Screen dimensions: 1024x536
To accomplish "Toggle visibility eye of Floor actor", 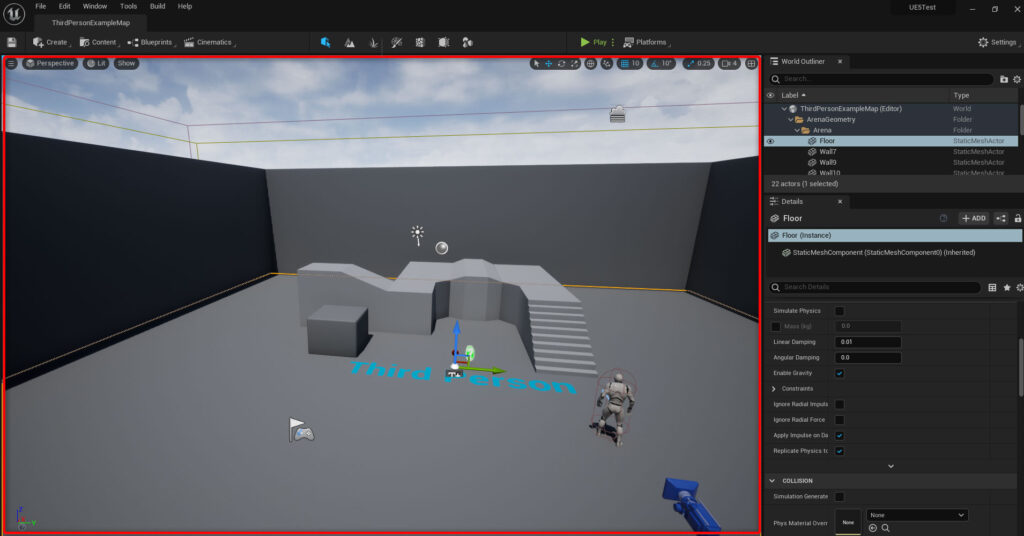I will click(771, 141).
